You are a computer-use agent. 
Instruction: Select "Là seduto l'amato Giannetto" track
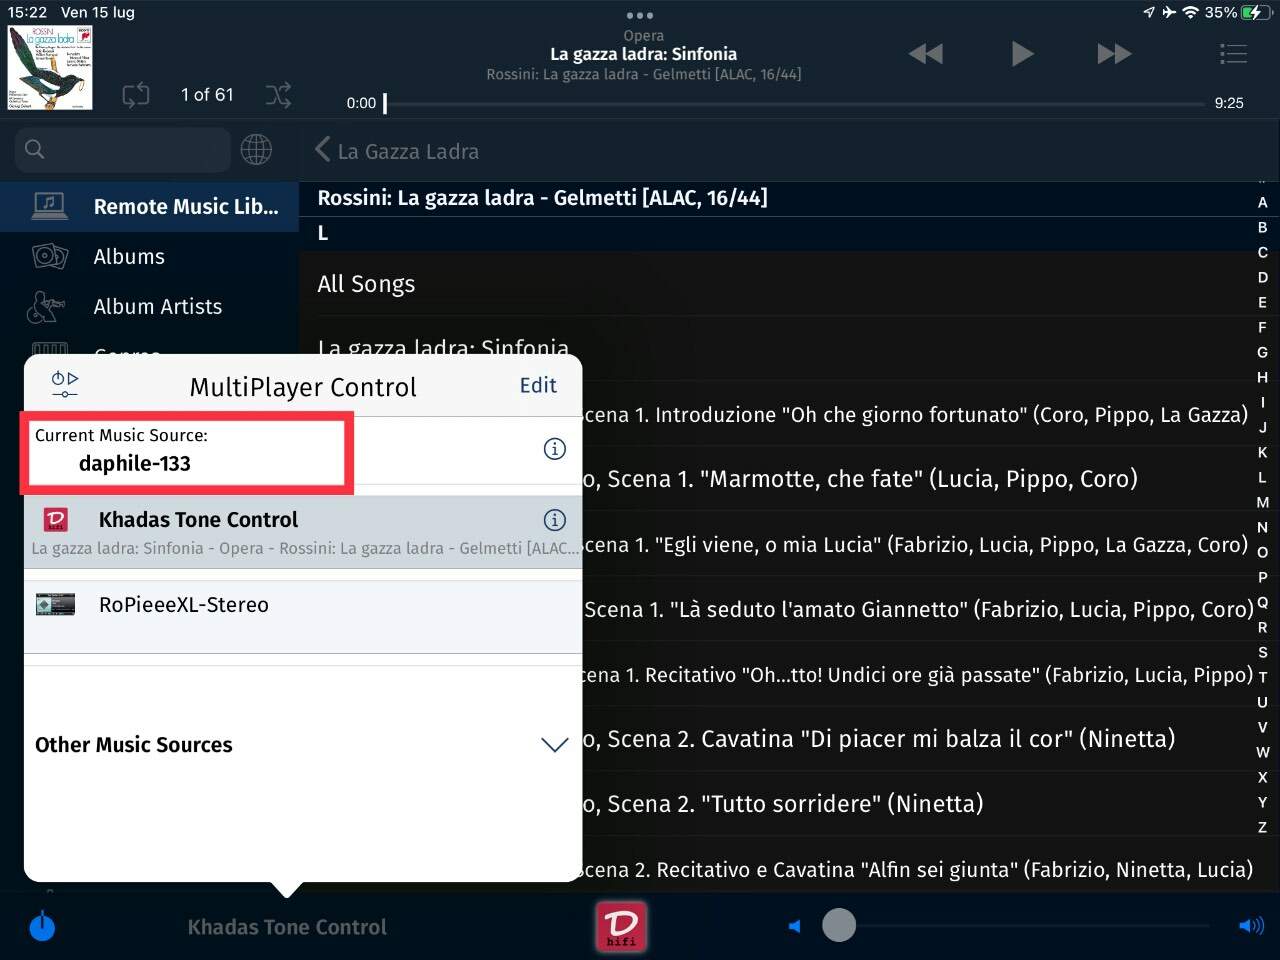[x=915, y=610]
